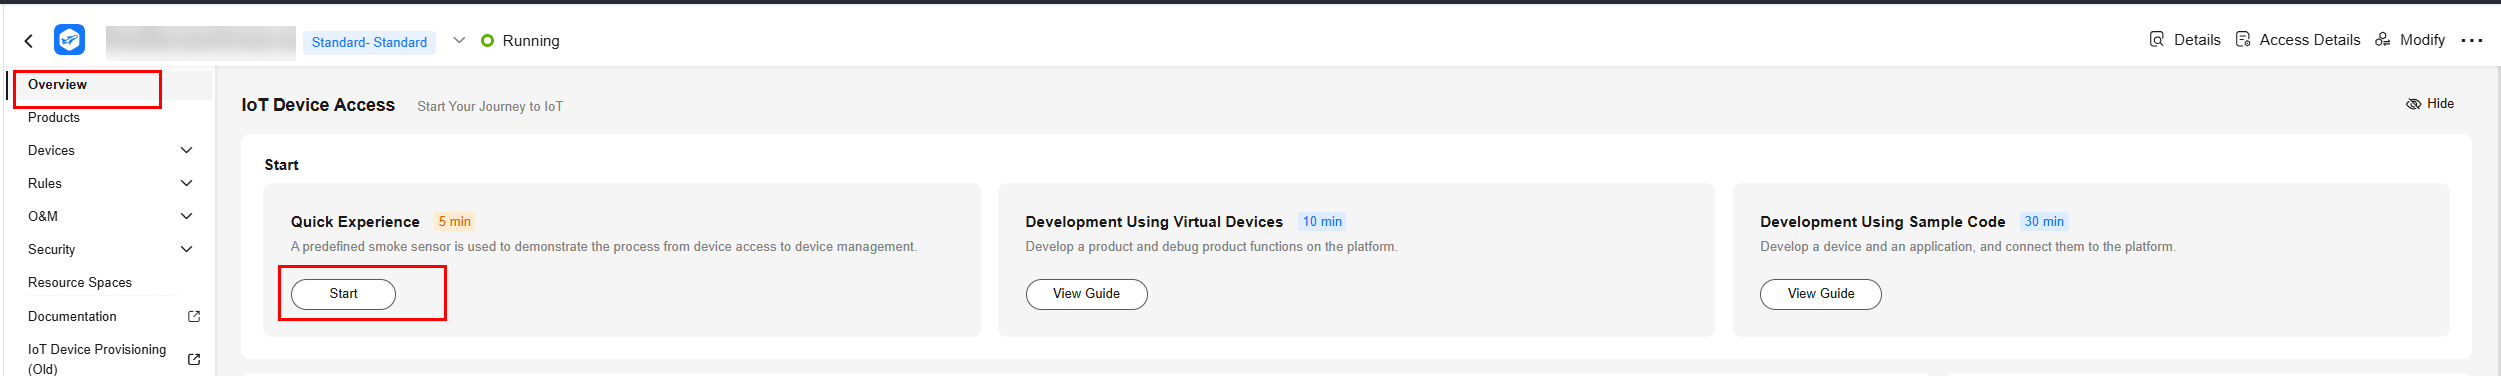Expand the Security menu chevron
2501x376 pixels.
click(x=186, y=249)
